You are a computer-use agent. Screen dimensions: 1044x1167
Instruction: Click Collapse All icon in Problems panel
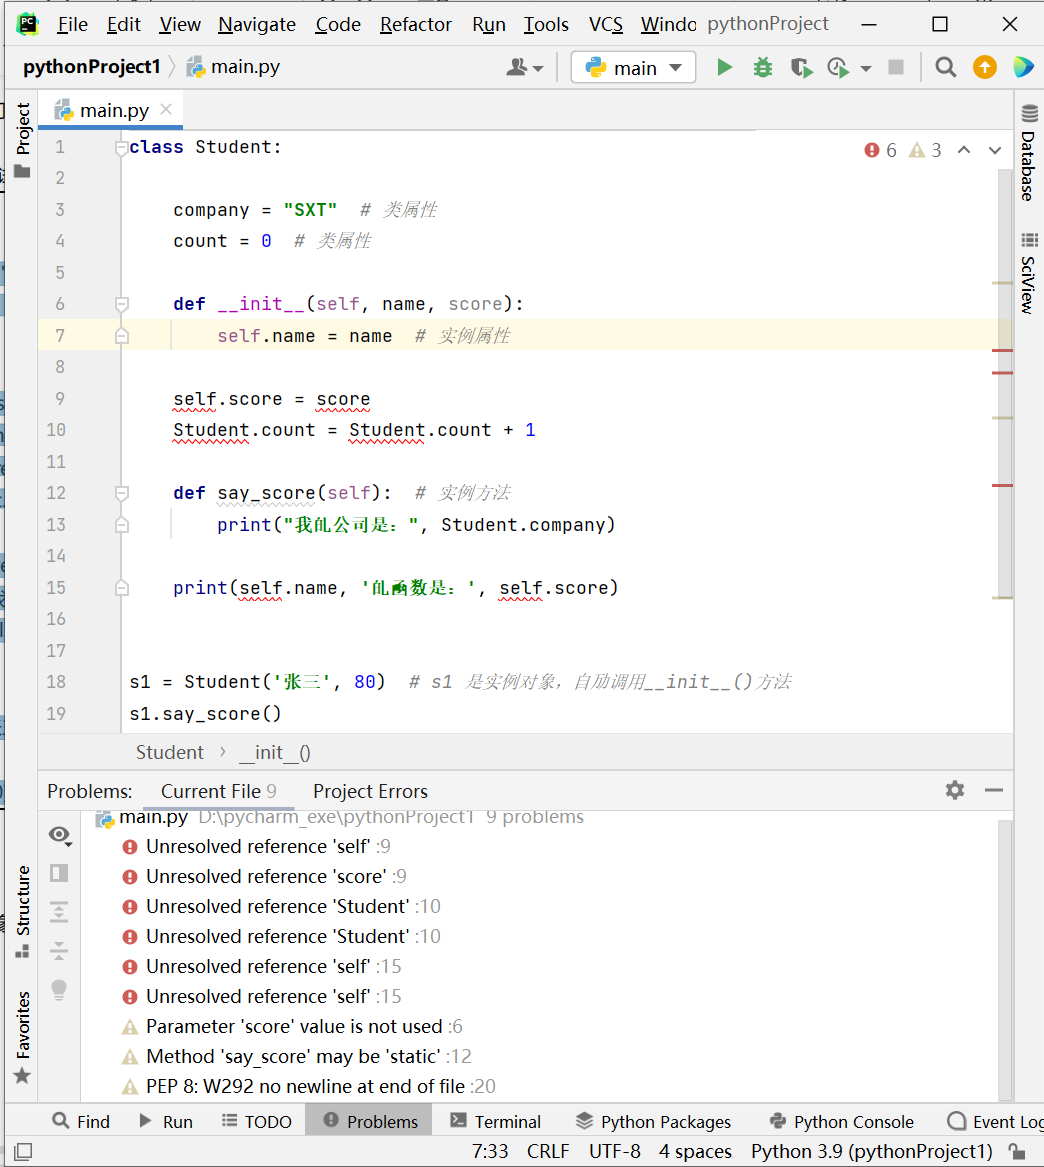59,950
